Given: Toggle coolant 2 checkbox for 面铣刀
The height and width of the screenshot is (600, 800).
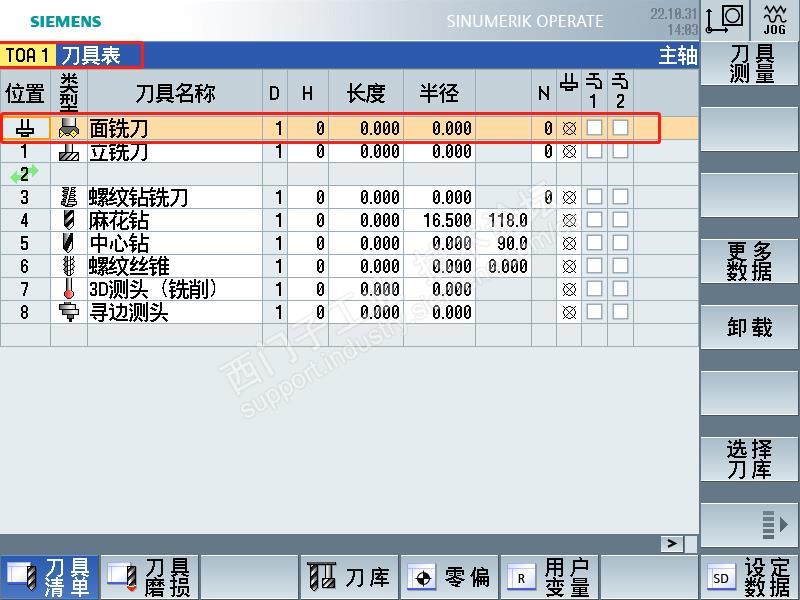Looking at the screenshot, I should tap(620, 128).
